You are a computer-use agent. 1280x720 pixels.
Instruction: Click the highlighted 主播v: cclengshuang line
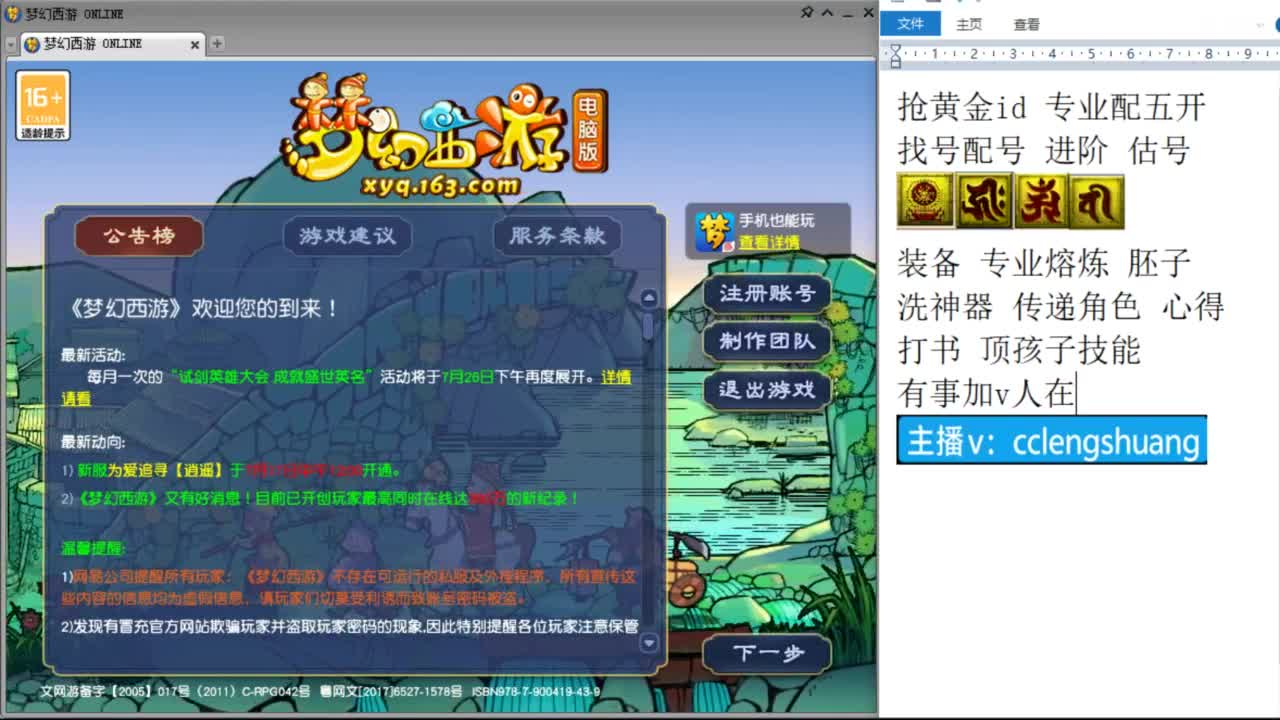[x=1051, y=441]
